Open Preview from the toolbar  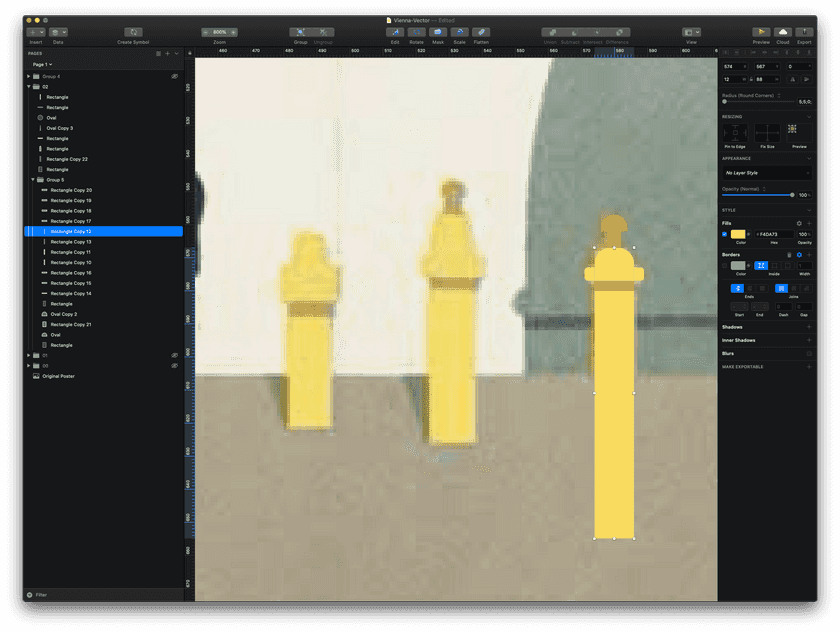(x=761, y=32)
